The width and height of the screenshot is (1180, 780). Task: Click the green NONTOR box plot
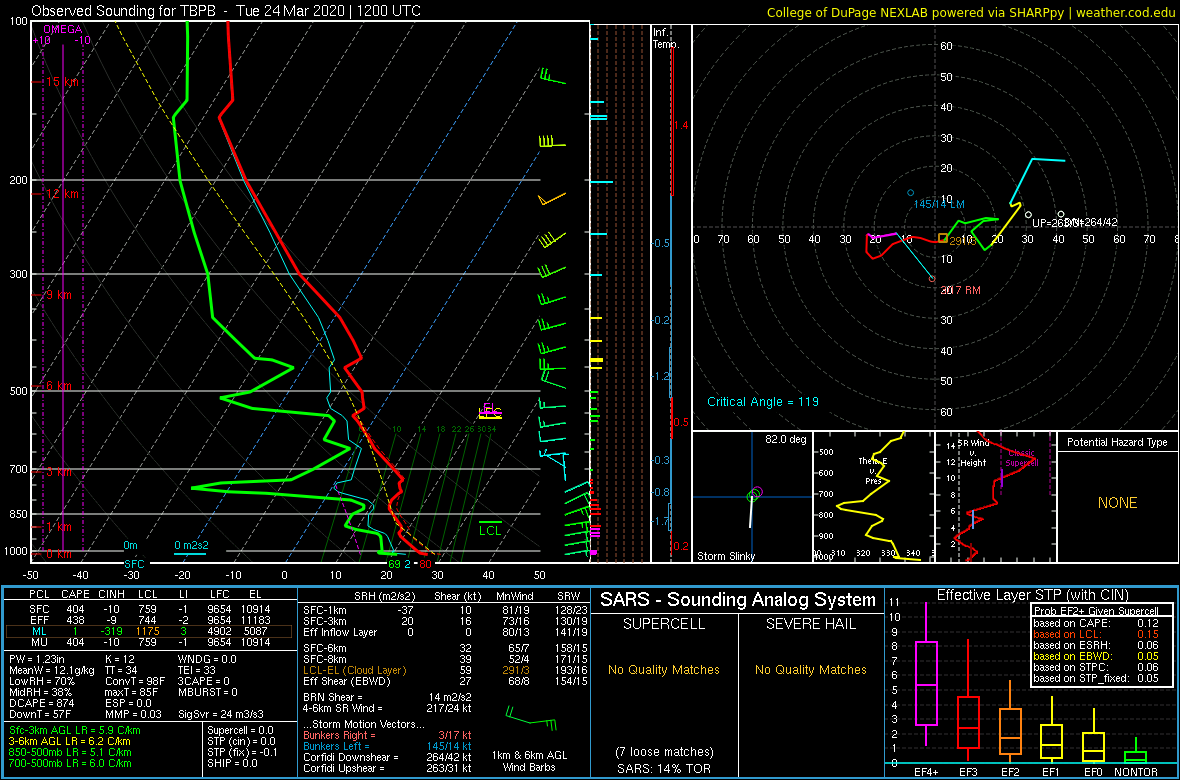coord(1135,751)
